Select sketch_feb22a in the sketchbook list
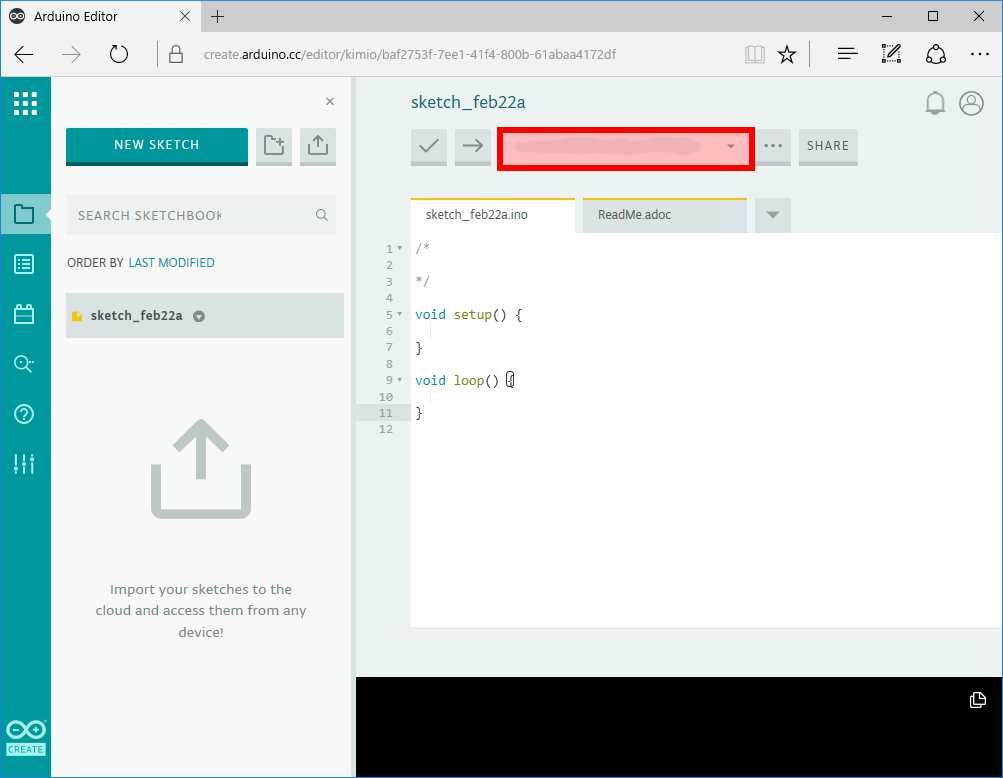The image size is (1003, 778). click(205, 315)
